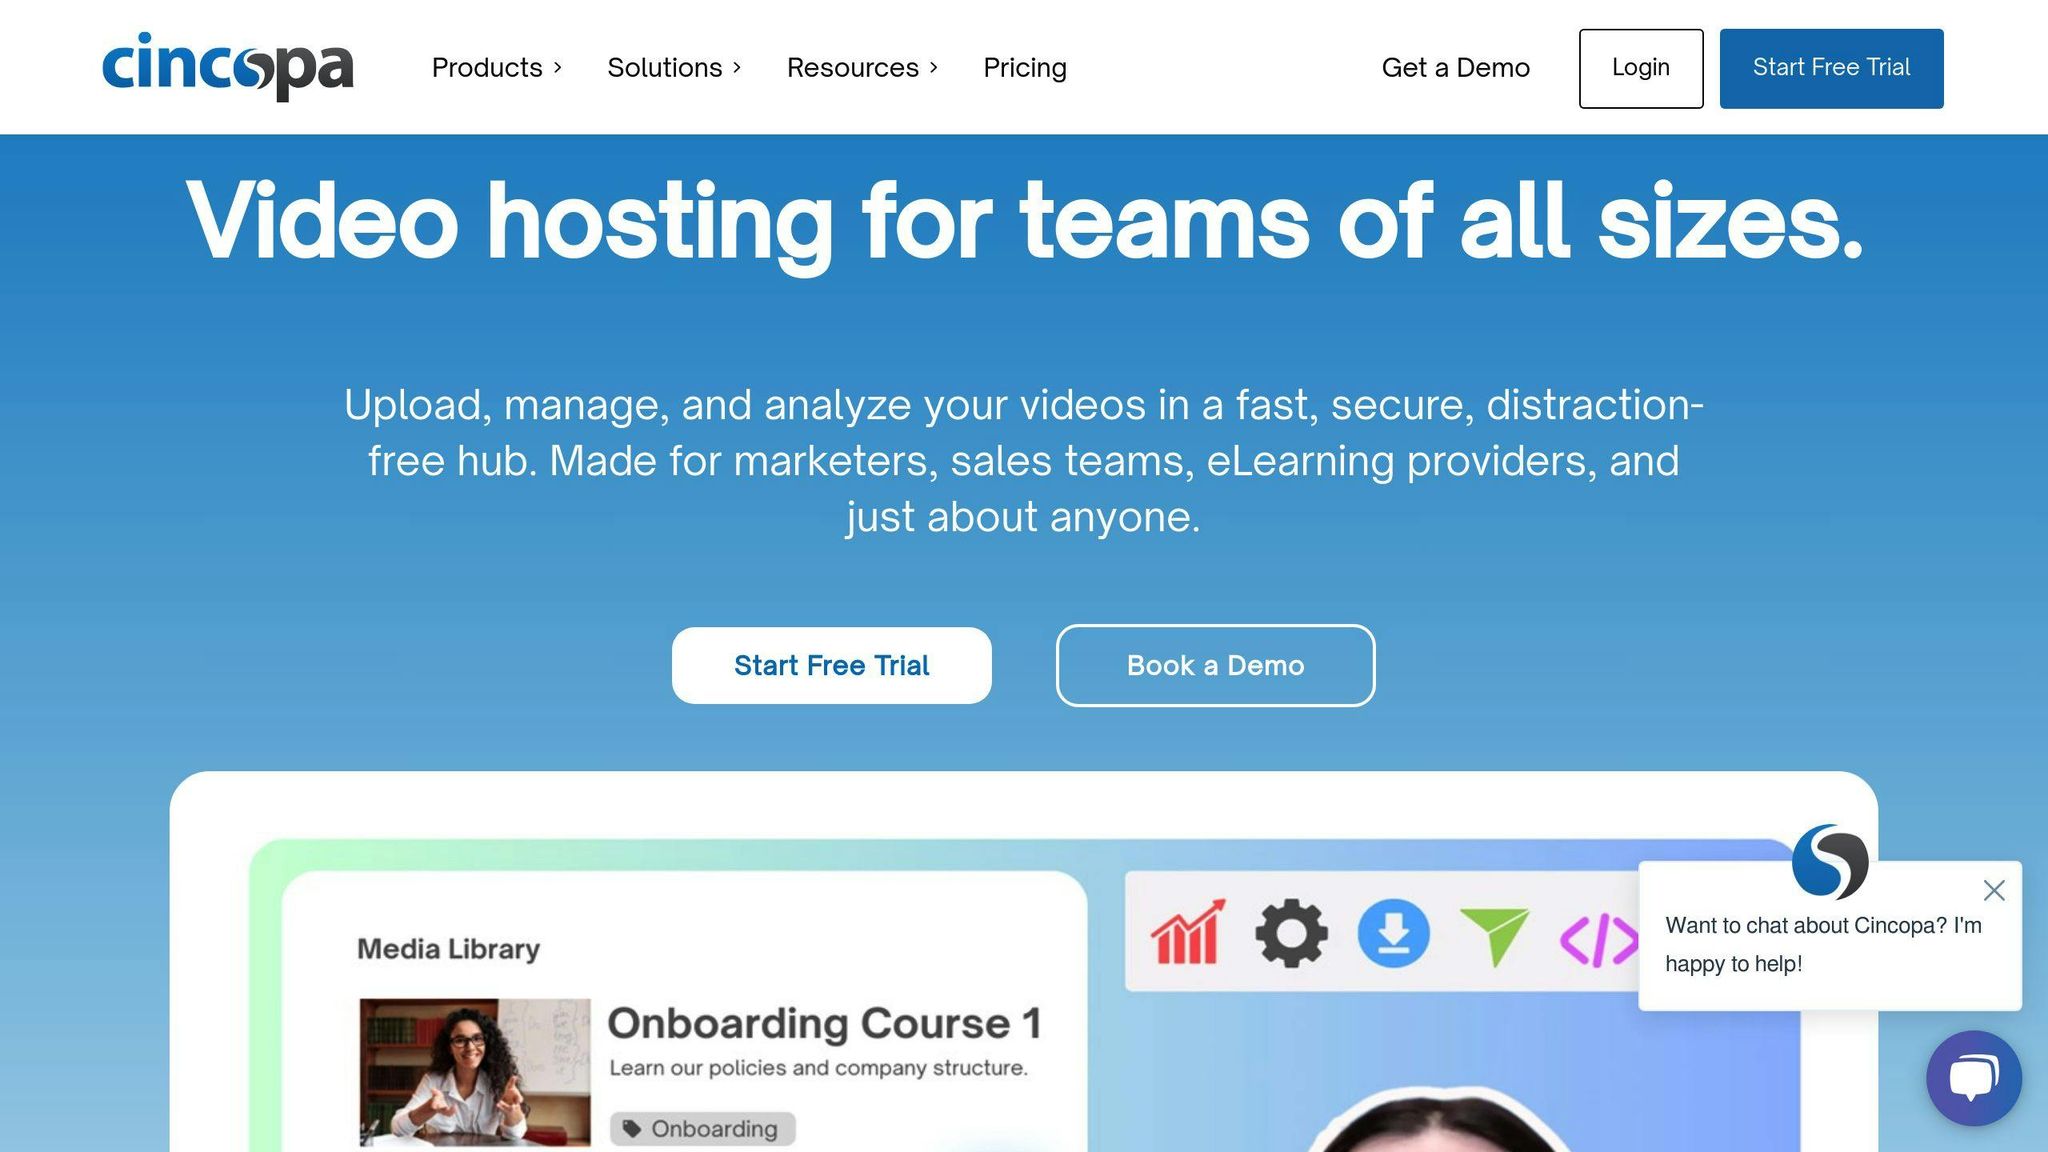Expand the Solutions chevron arrow

click(737, 68)
